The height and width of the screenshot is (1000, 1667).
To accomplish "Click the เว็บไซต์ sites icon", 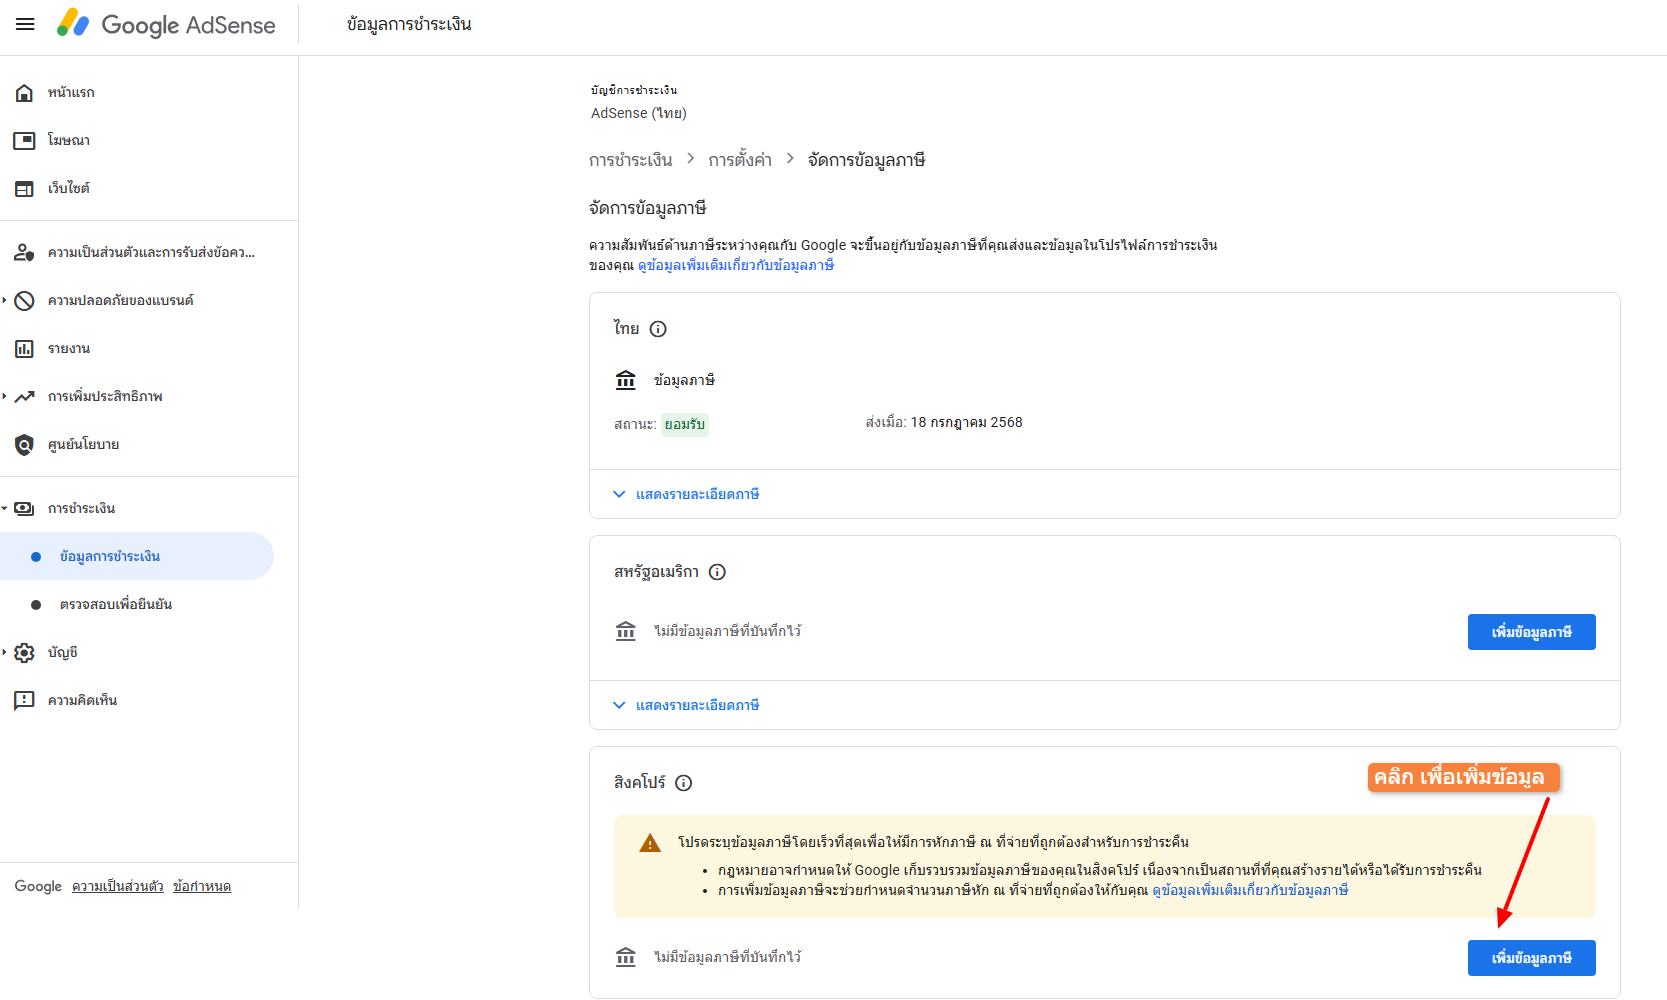I will point(25,188).
